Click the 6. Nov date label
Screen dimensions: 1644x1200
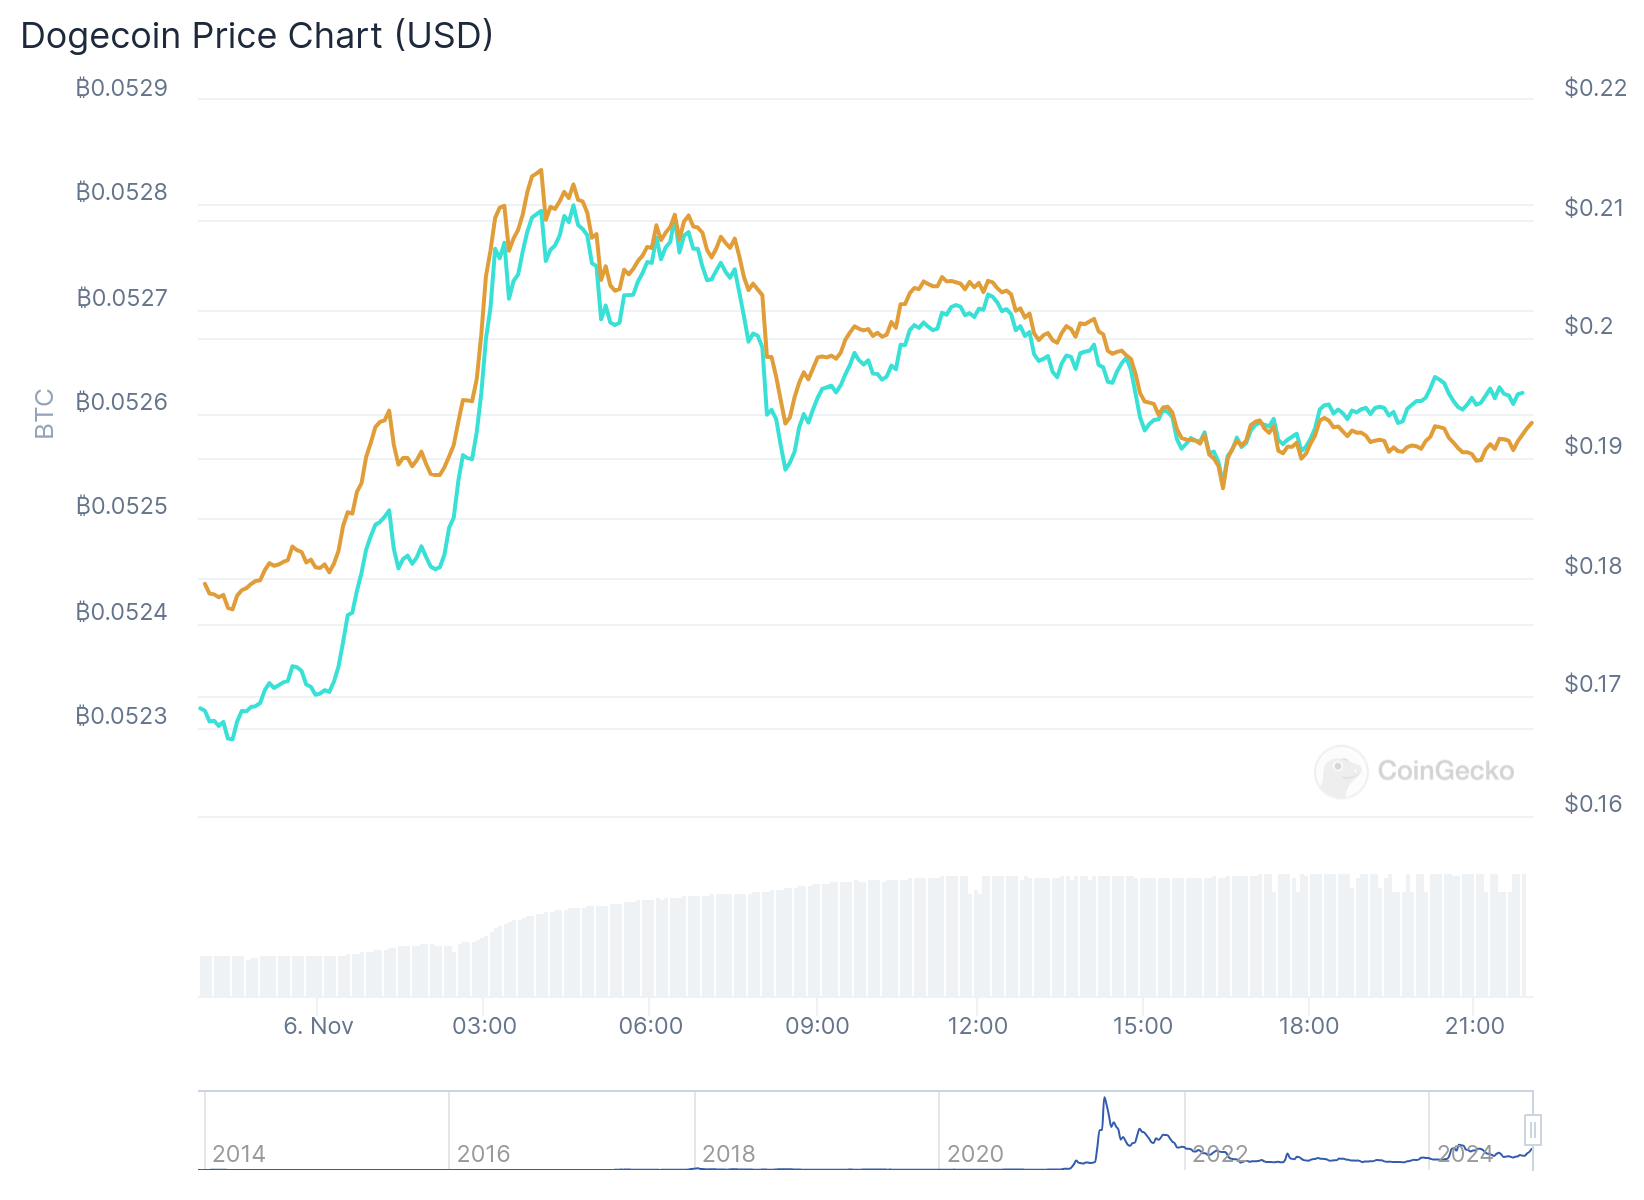tap(318, 1026)
